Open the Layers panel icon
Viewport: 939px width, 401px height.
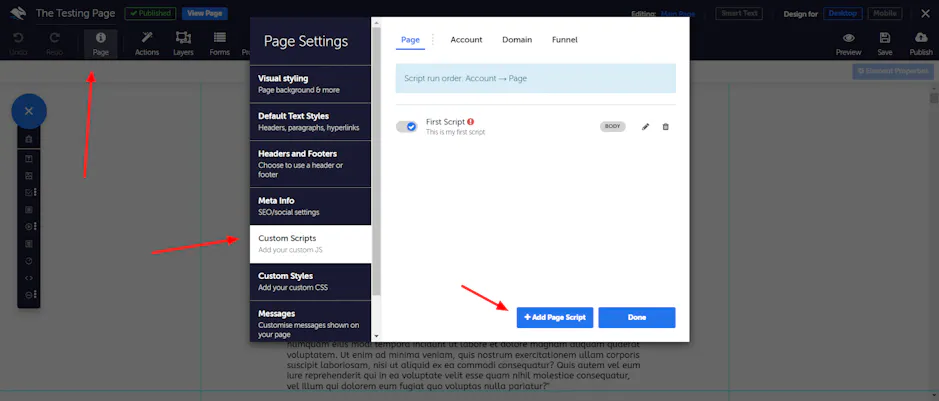point(183,38)
